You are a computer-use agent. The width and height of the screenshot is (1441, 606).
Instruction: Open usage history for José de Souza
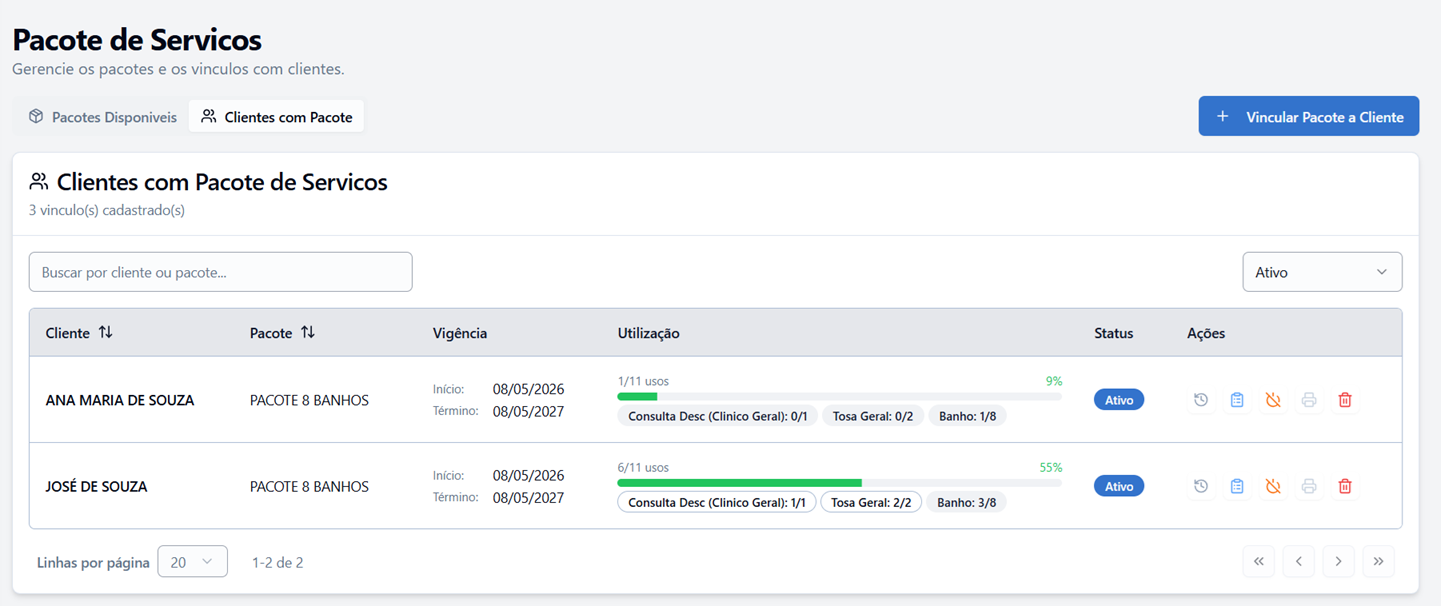pyautogui.click(x=1201, y=486)
